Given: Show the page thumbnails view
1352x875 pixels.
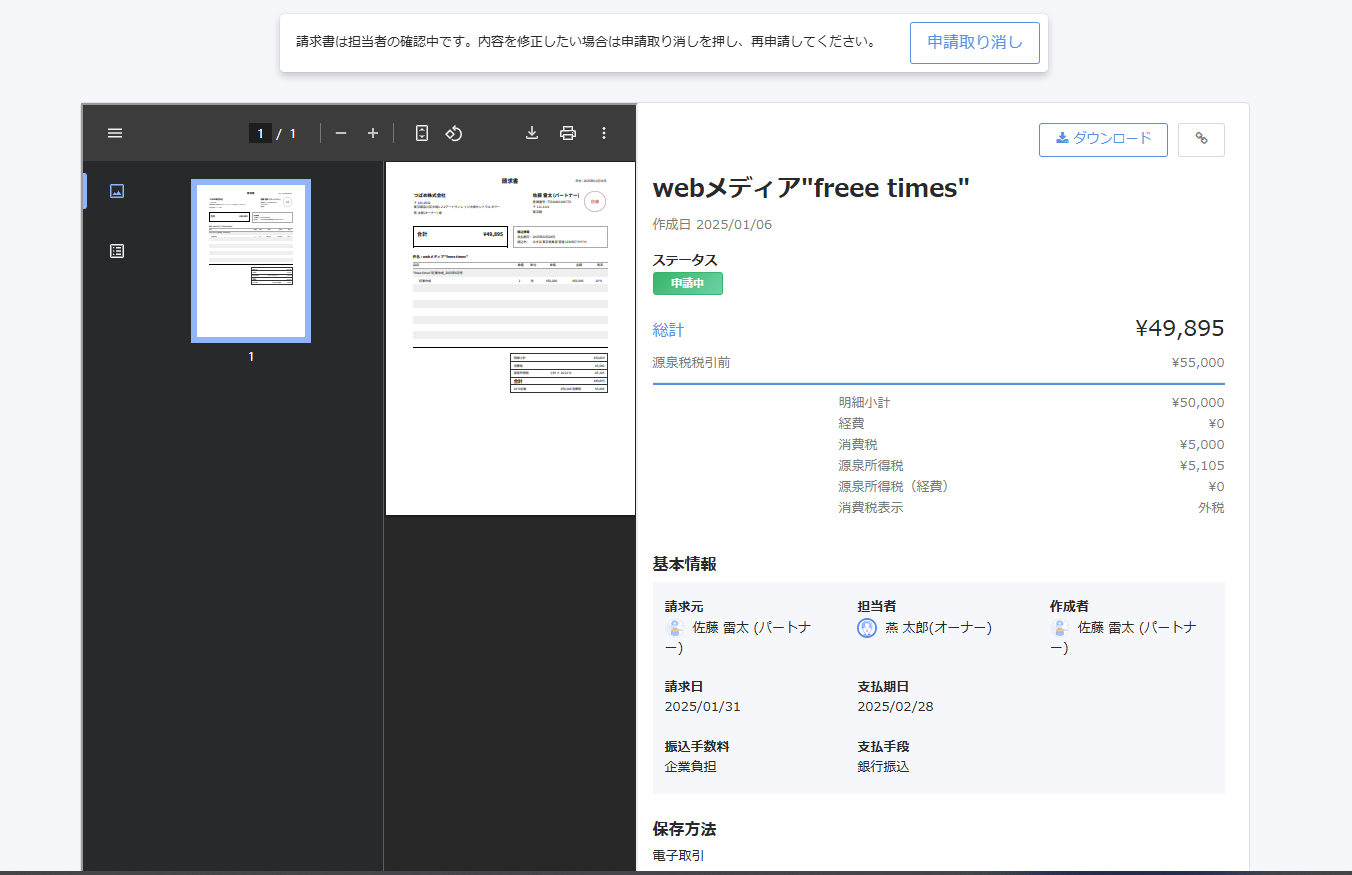Looking at the screenshot, I should pos(117,191).
